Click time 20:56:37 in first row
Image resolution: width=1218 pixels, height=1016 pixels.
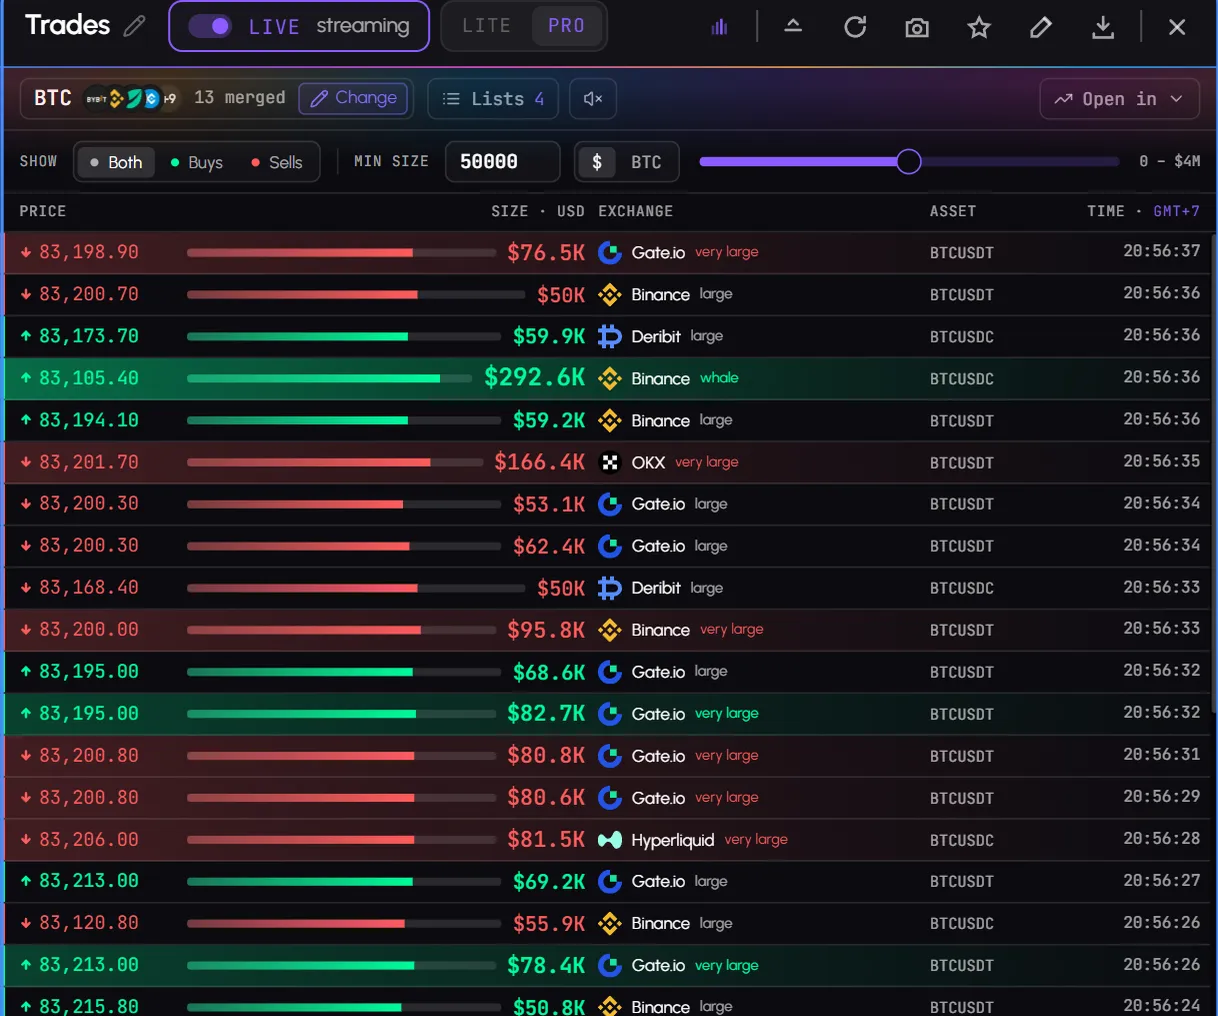[1162, 251]
